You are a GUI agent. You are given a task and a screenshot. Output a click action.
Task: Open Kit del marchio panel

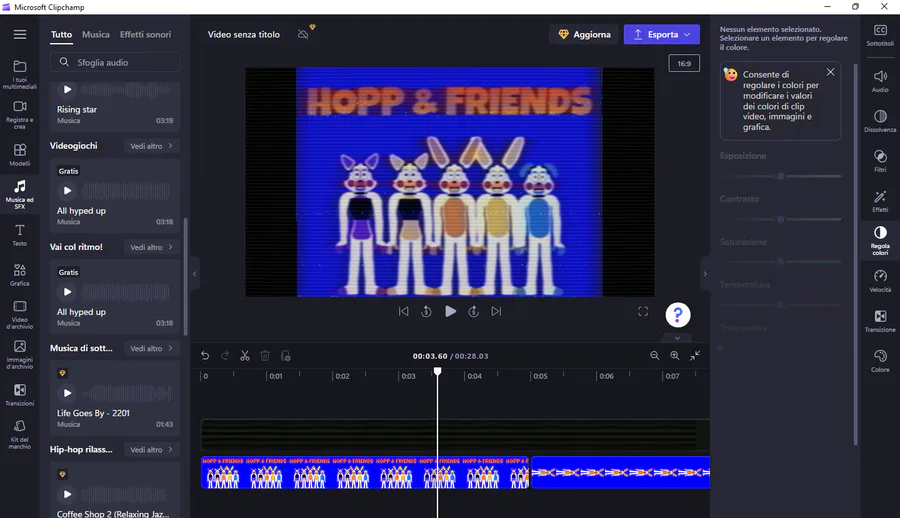tap(20, 434)
